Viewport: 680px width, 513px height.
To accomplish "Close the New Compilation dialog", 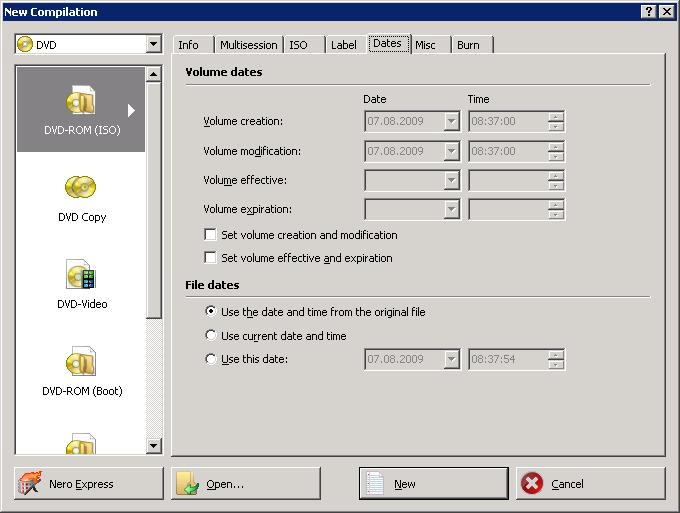I will (x=666, y=12).
